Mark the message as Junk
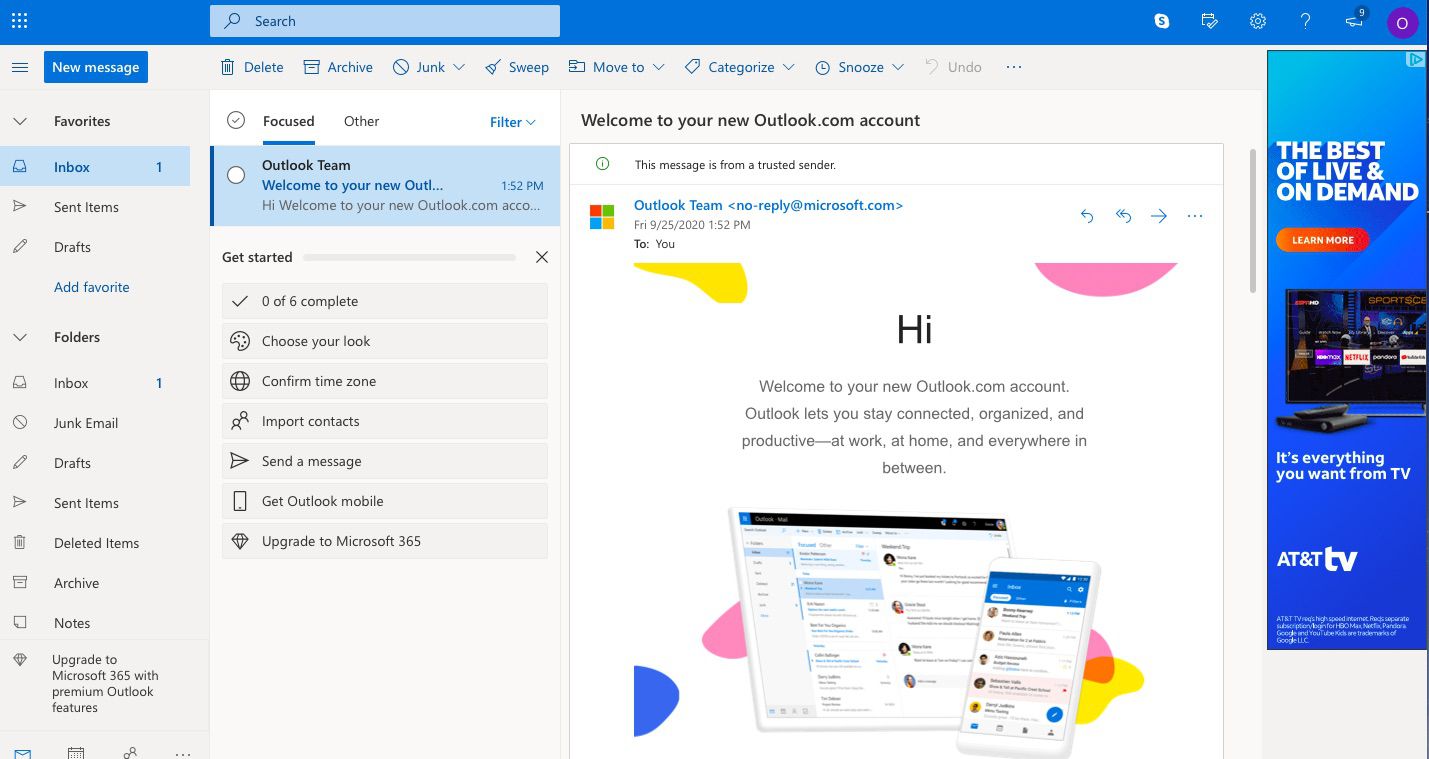The width and height of the screenshot is (1429, 759). tap(419, 67)
